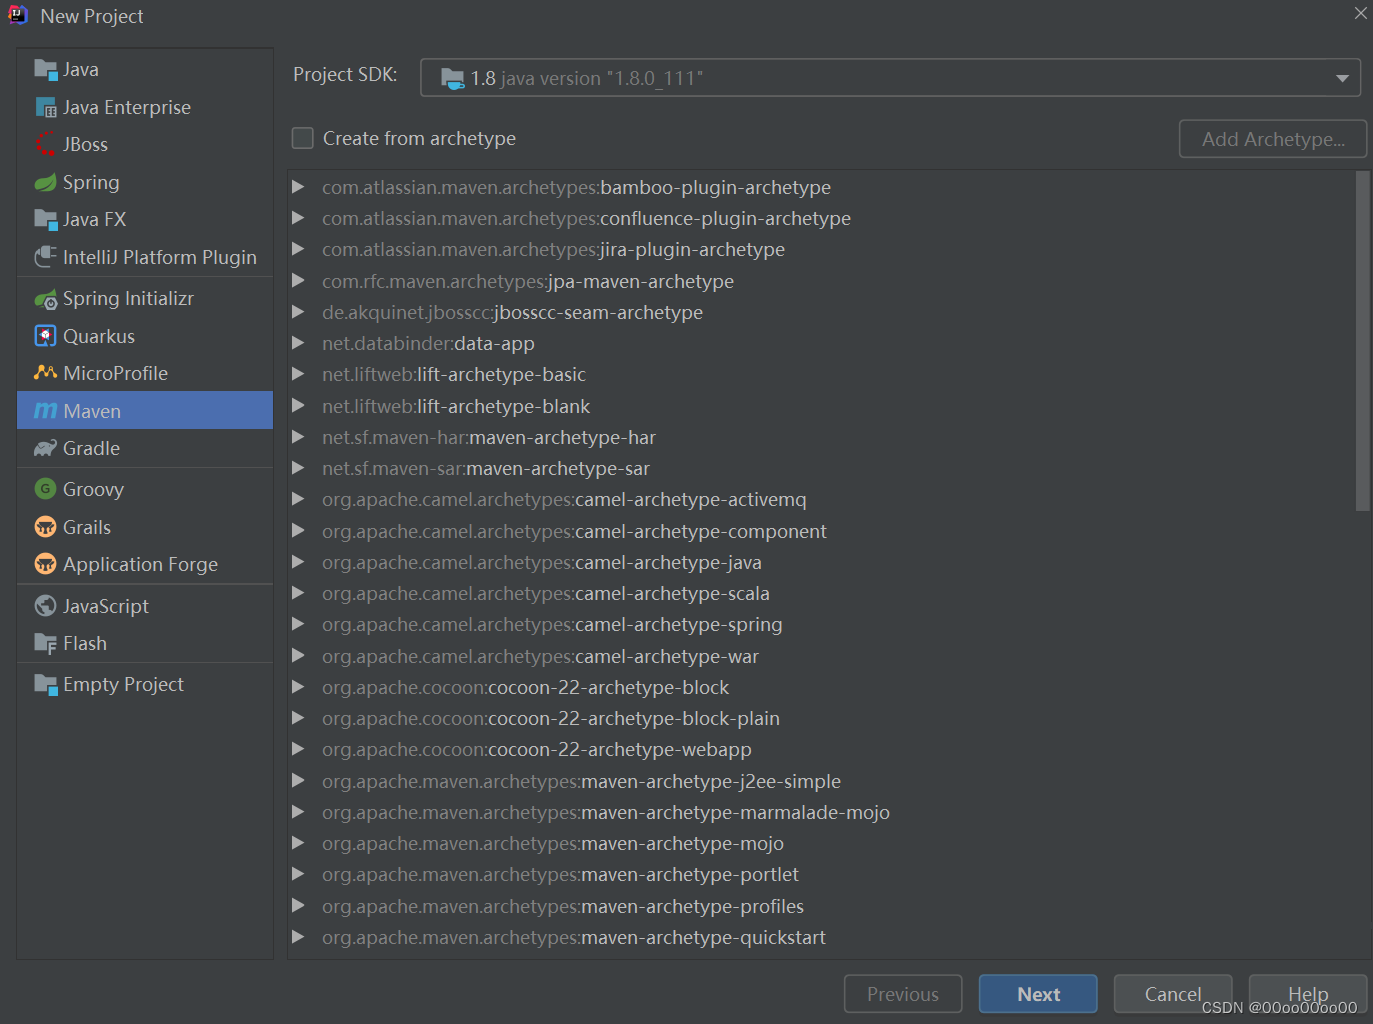Click the Spring Initializr icon
This screenshot has height=1024, width=1373.
coord(45,298)
